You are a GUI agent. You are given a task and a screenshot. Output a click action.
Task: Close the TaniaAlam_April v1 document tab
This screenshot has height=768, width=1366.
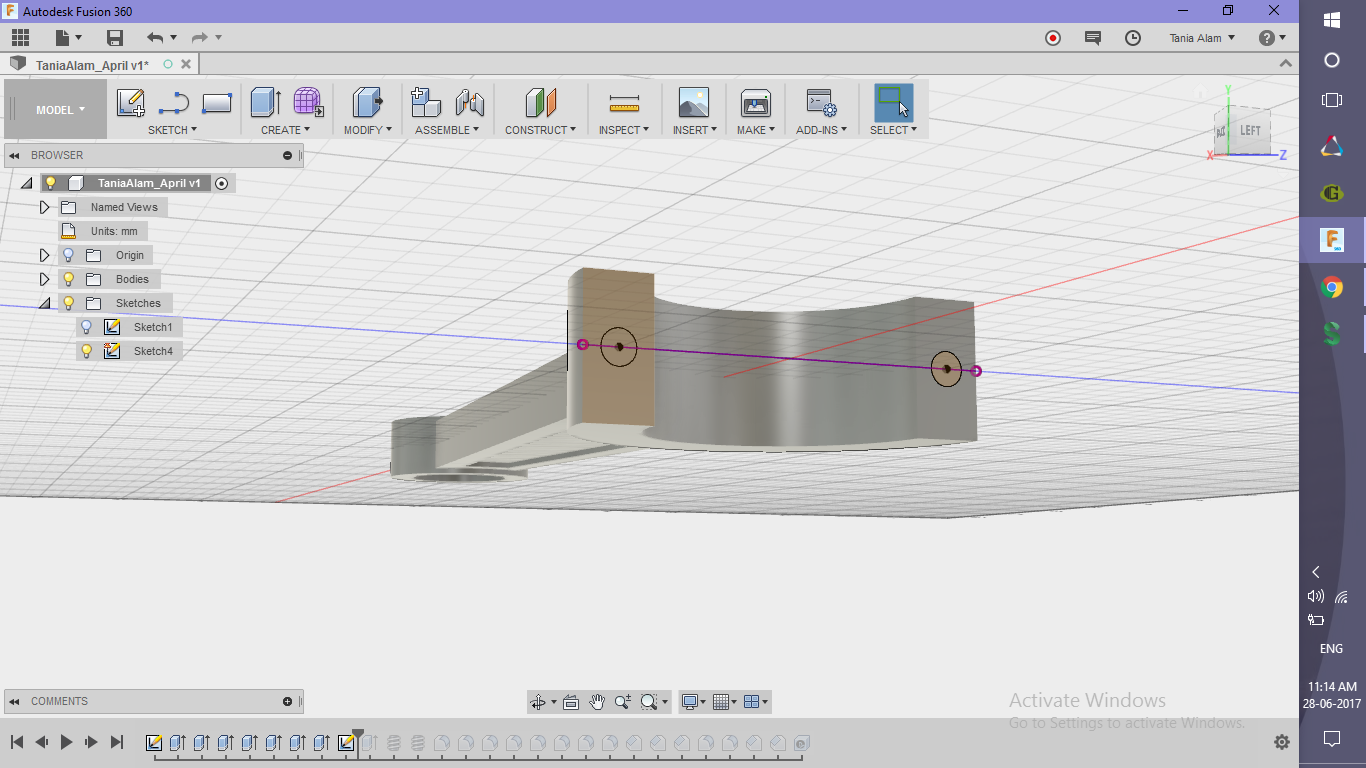coord(186,64)
